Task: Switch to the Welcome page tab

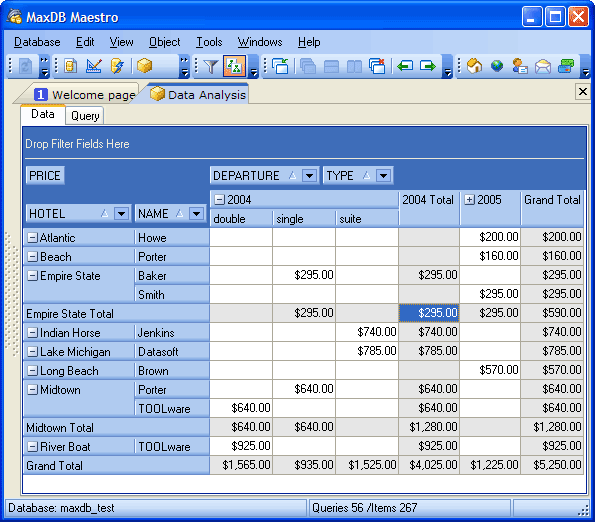Action: (84, 94)
